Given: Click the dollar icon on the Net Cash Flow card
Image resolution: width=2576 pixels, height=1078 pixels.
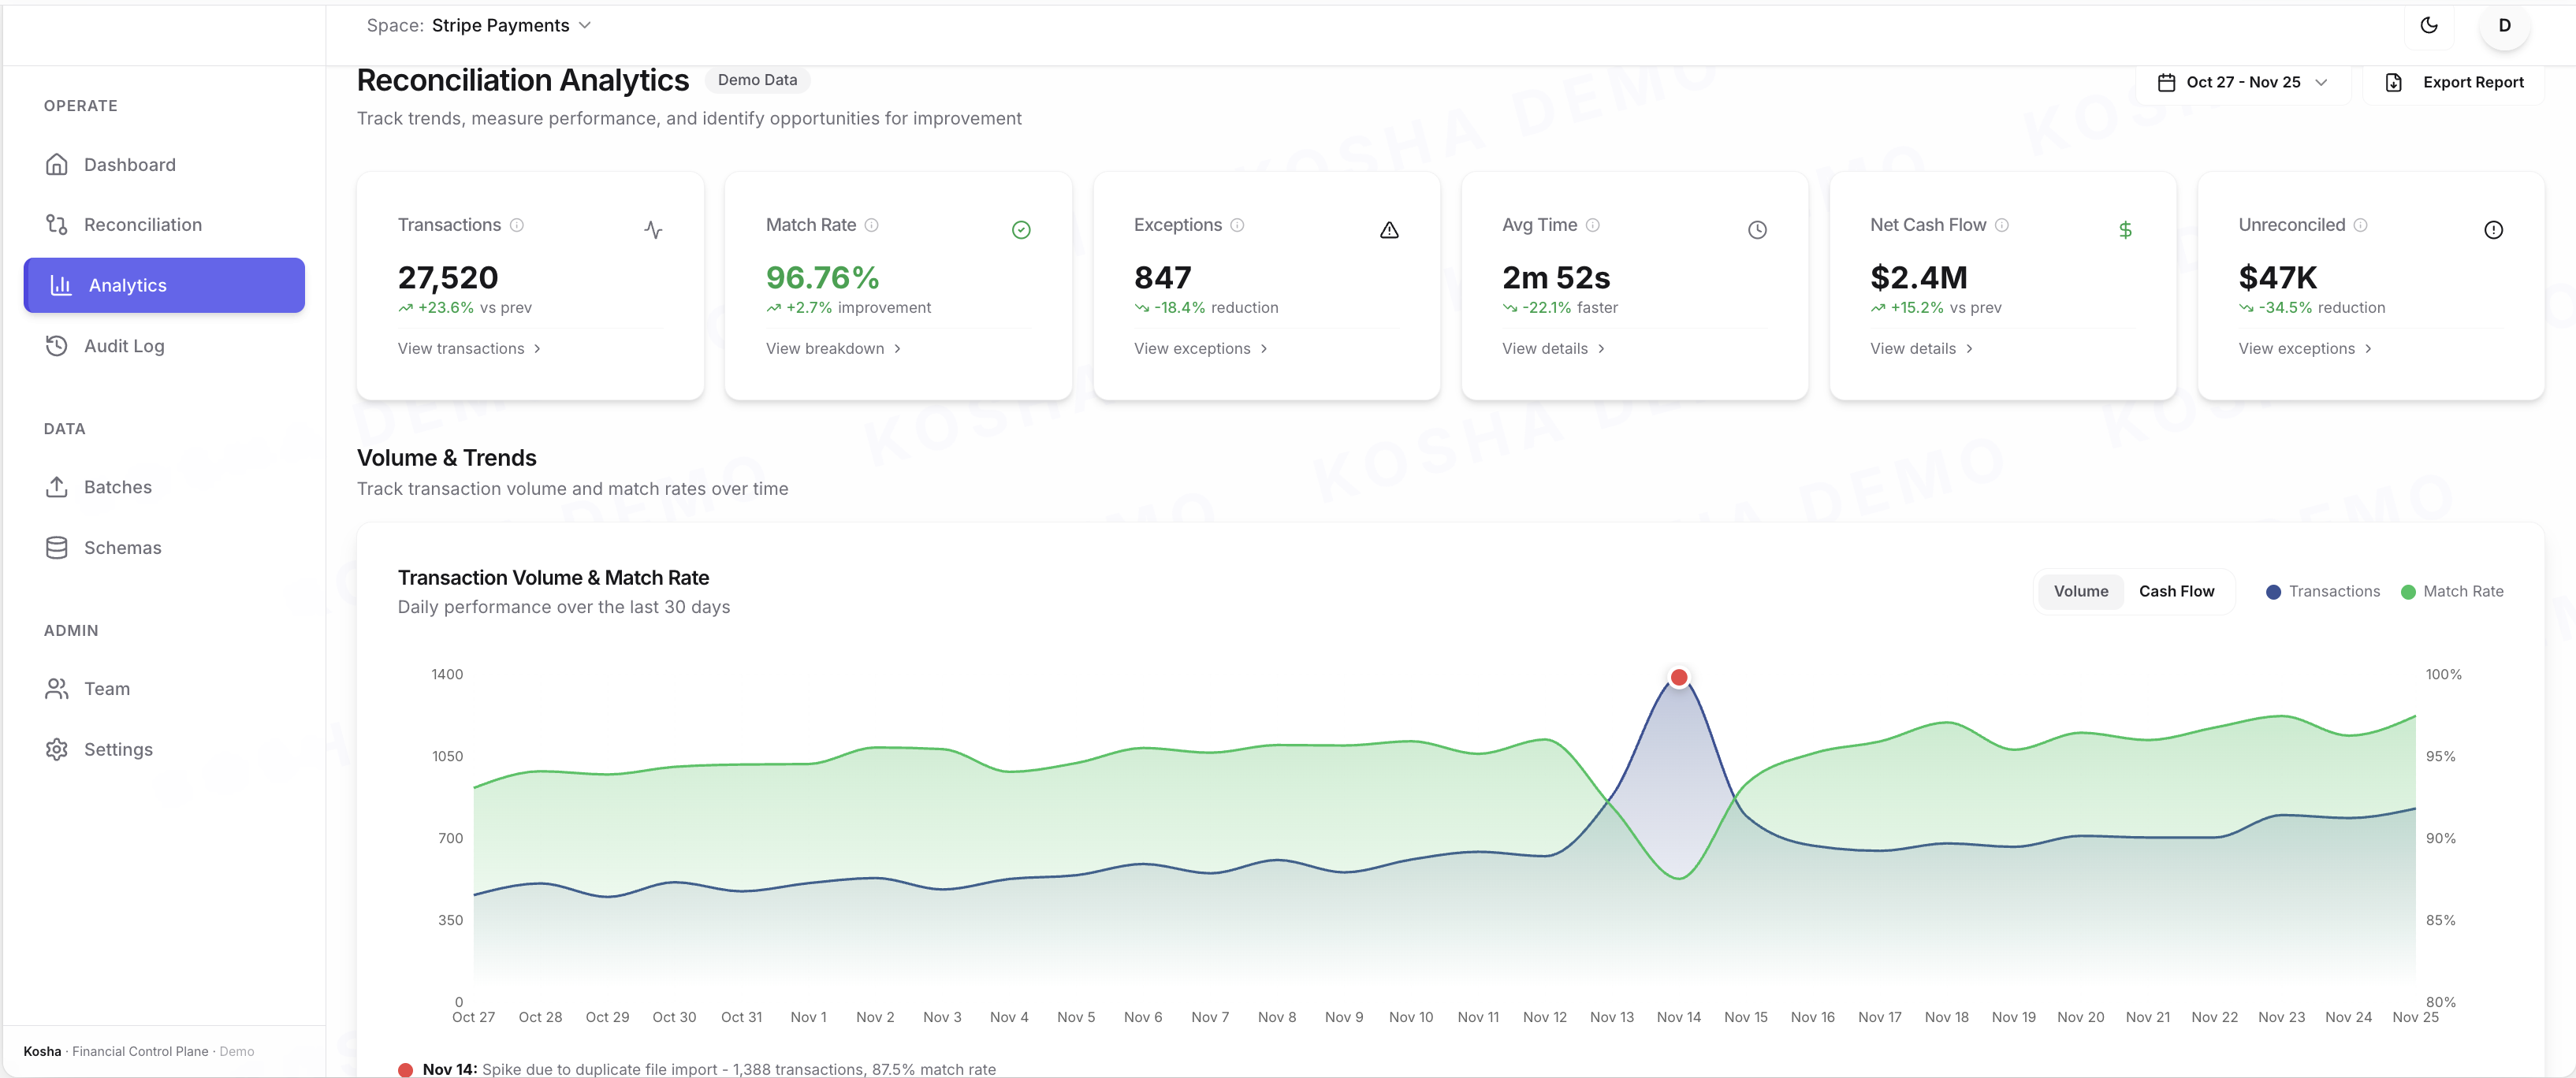Looking at the screenshot, I should point(2126,229).
